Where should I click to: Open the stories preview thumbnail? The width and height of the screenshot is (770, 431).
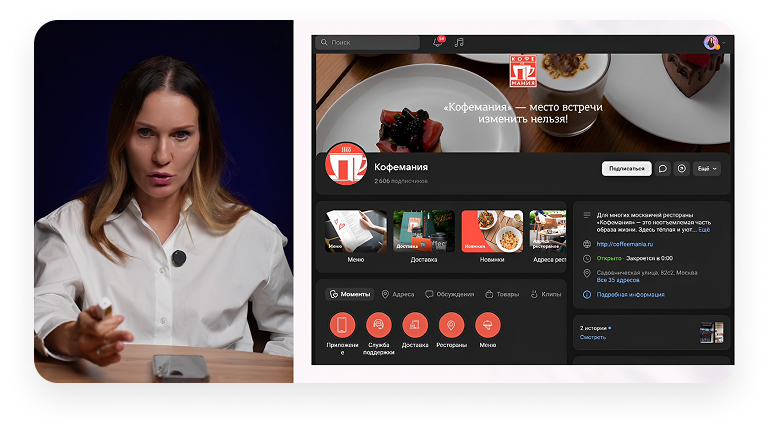click(x=712, y=332)
